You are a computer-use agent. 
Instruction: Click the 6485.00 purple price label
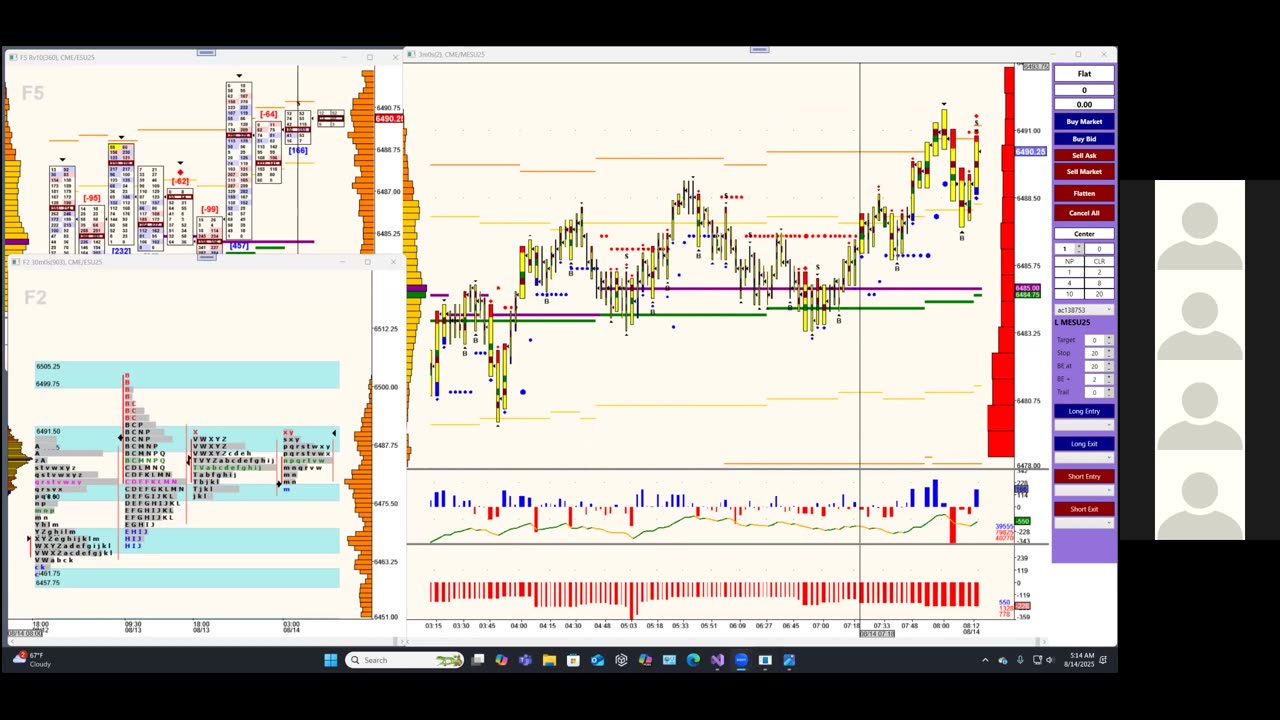point(1028,288)
